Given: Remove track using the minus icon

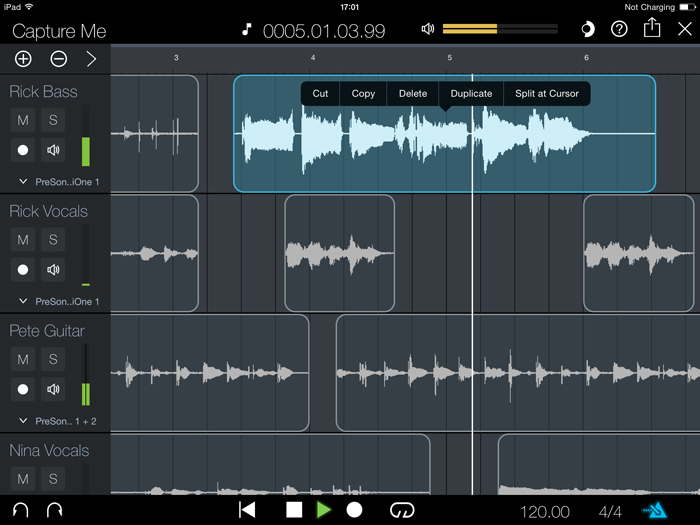Looking at the screenshot, I should (x=58, y=59).
